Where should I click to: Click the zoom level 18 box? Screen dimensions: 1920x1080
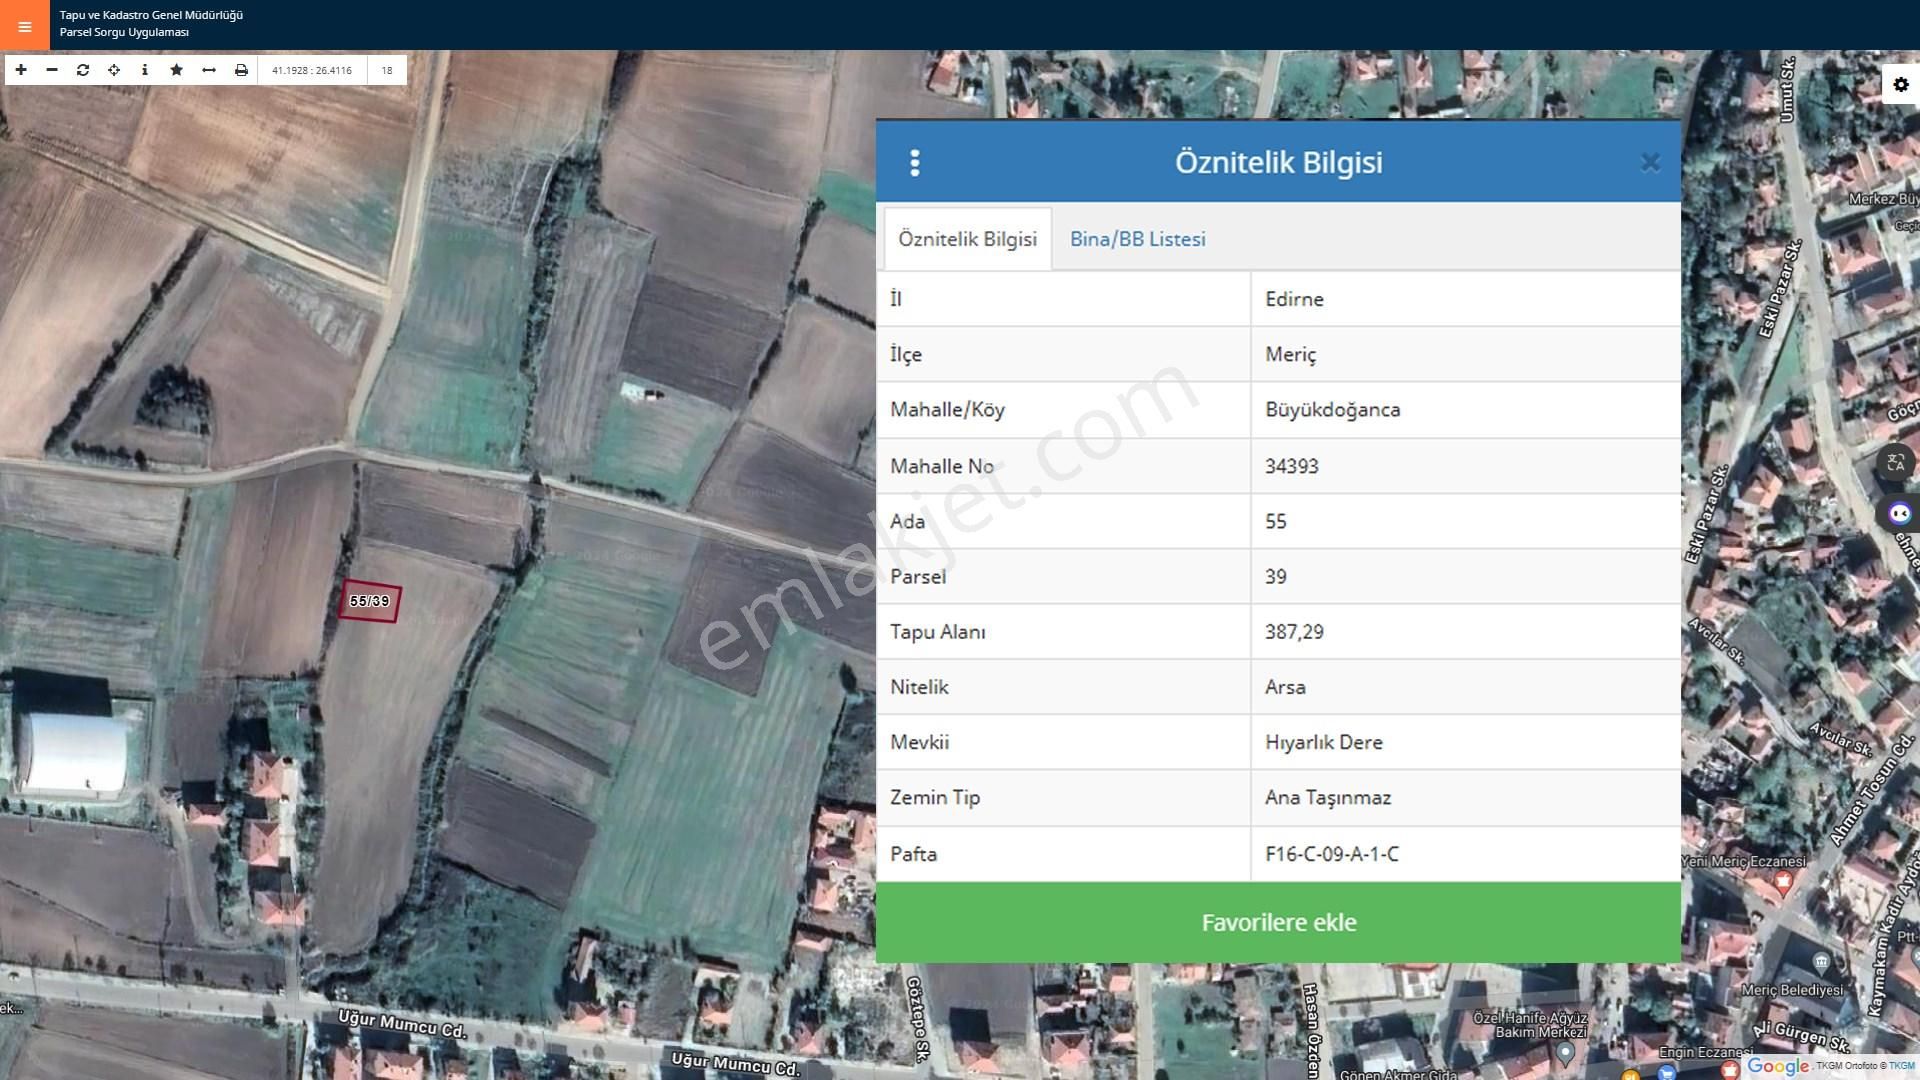(387, 70)
